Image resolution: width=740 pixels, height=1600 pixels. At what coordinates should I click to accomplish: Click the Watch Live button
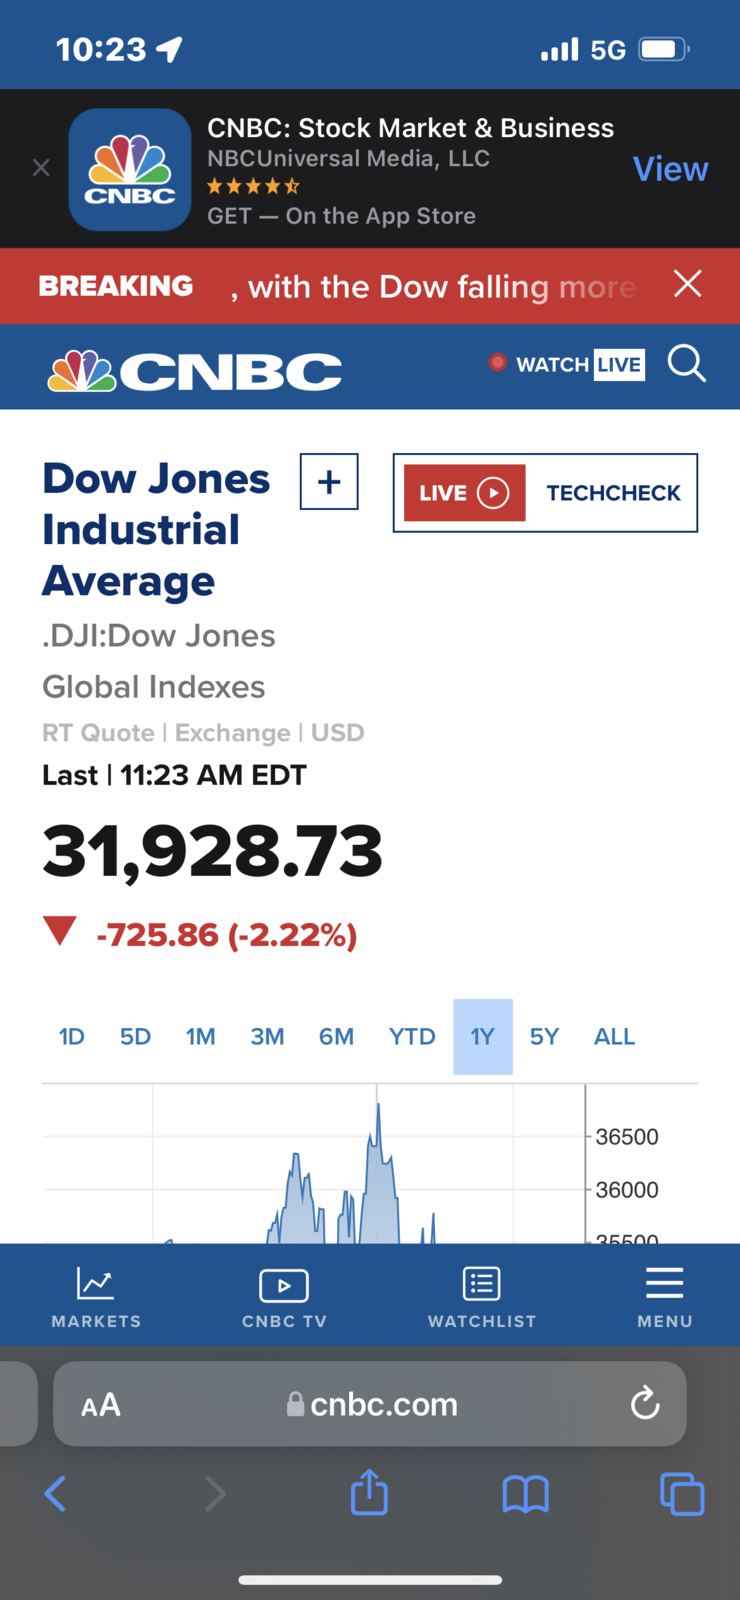tap(567, 364)
